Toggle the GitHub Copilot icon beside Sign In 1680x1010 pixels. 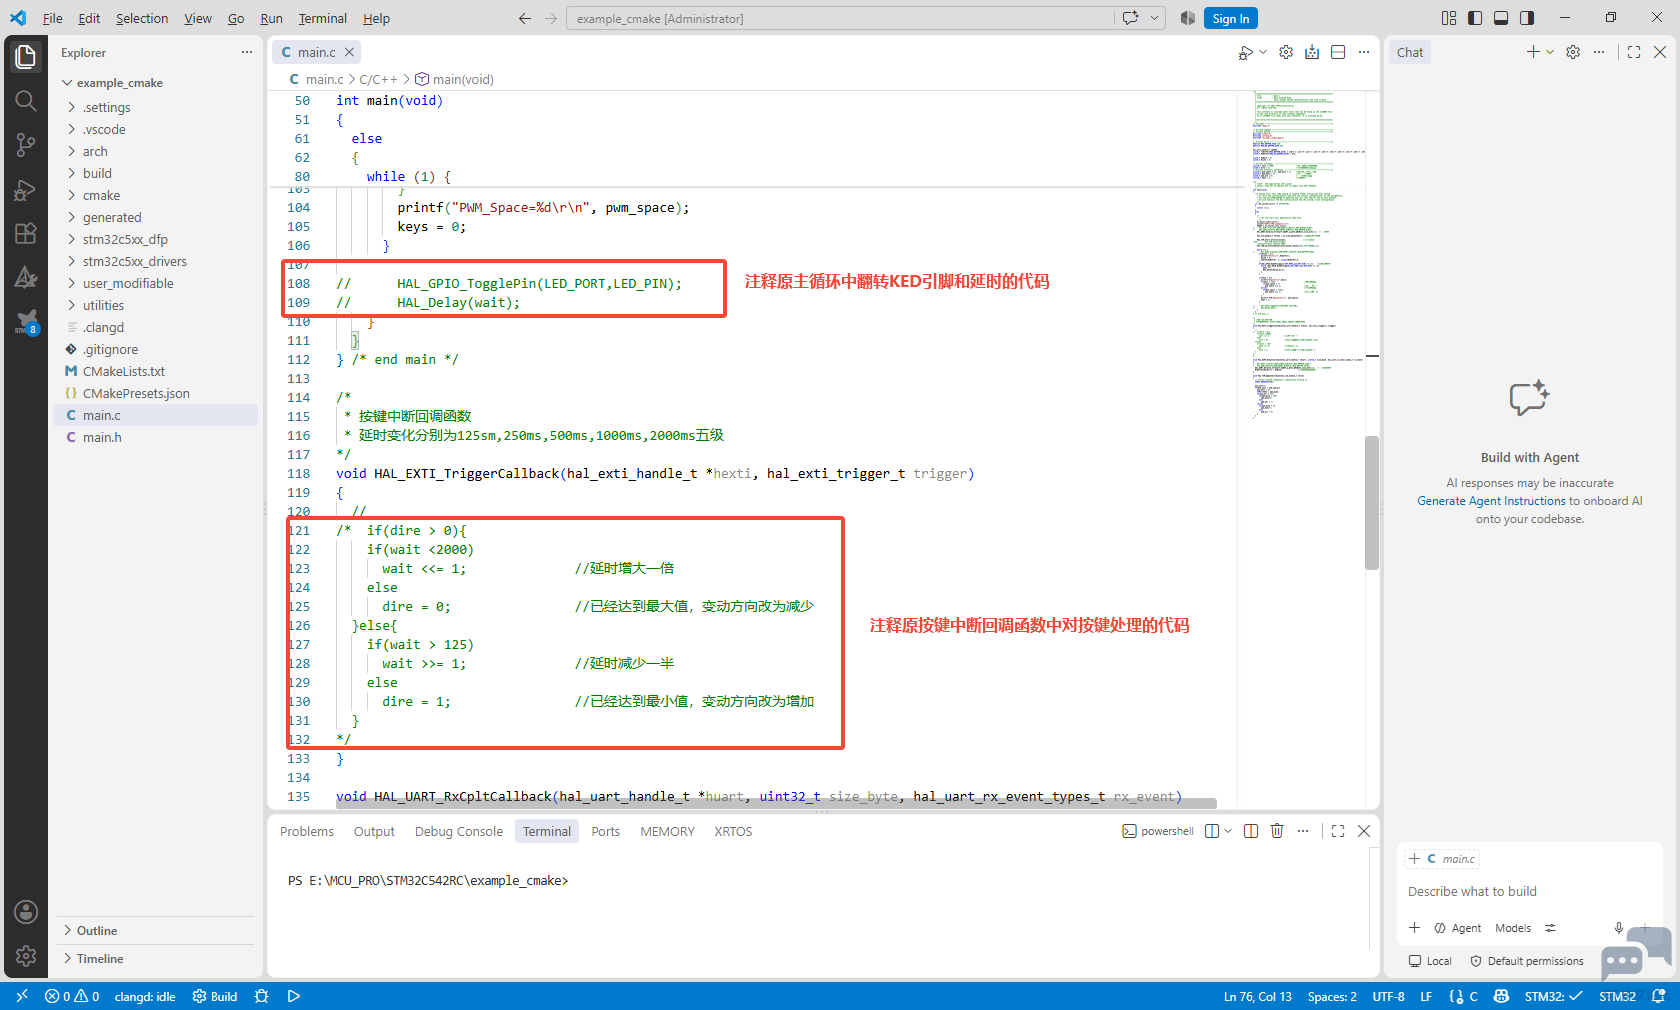coord(1188,18)
